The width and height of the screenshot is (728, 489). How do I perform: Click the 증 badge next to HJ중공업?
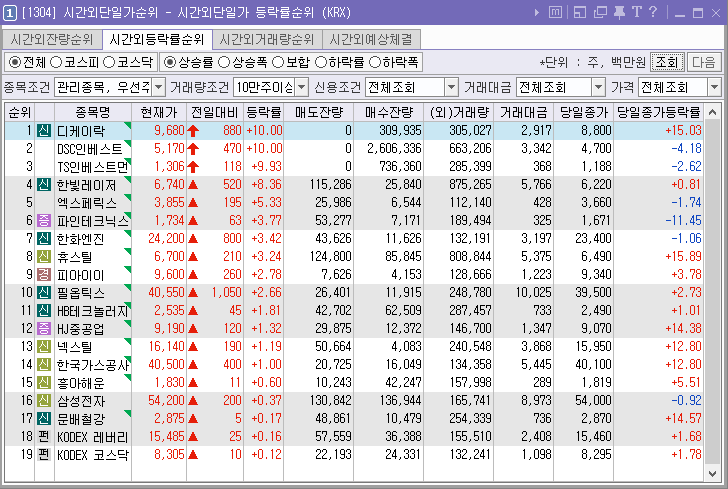pos(44,328)
